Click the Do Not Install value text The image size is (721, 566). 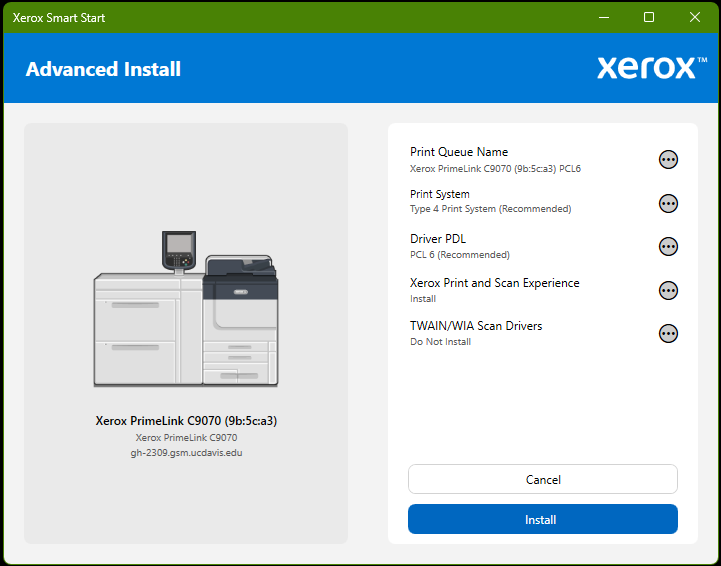440,342
